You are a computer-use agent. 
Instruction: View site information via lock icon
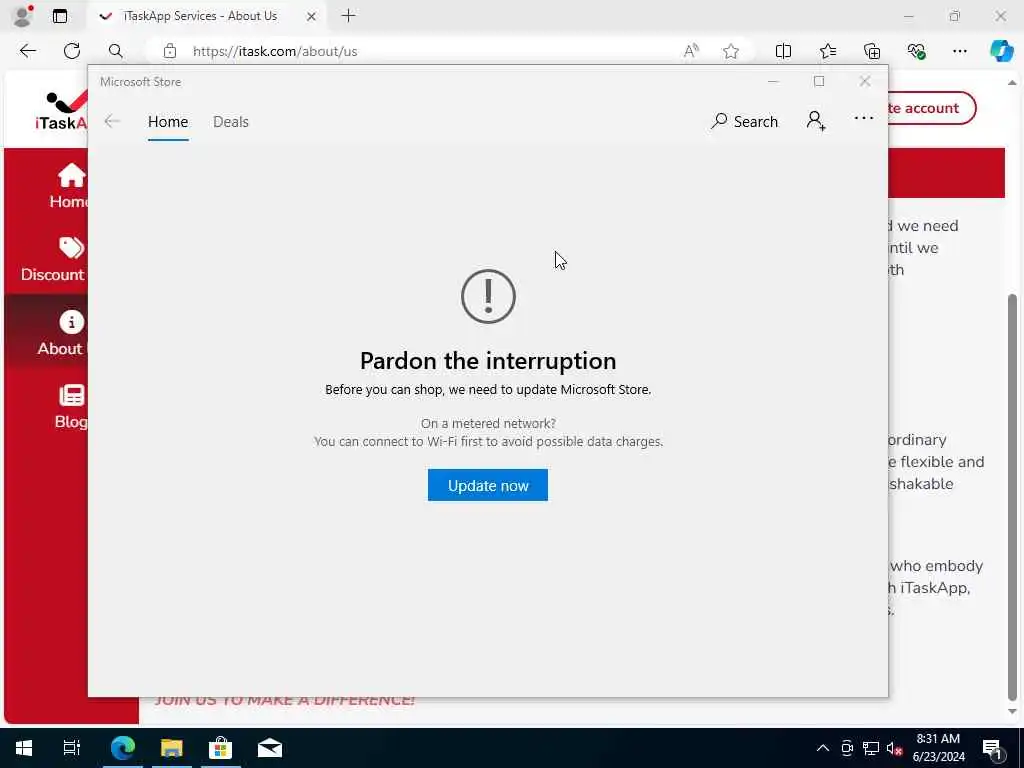coord(170,51)
